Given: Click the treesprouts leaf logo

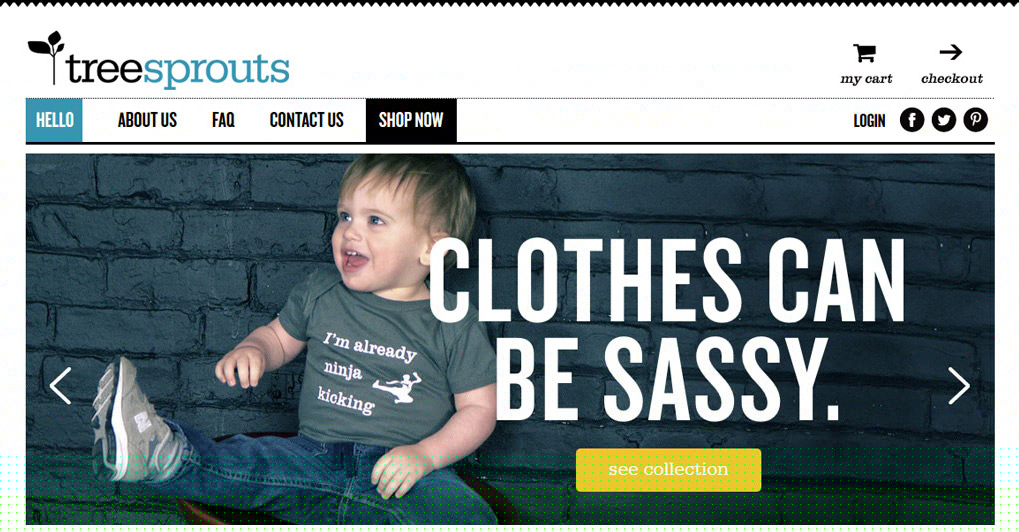Looking at the screenshot, I should (x=47, y=57).
